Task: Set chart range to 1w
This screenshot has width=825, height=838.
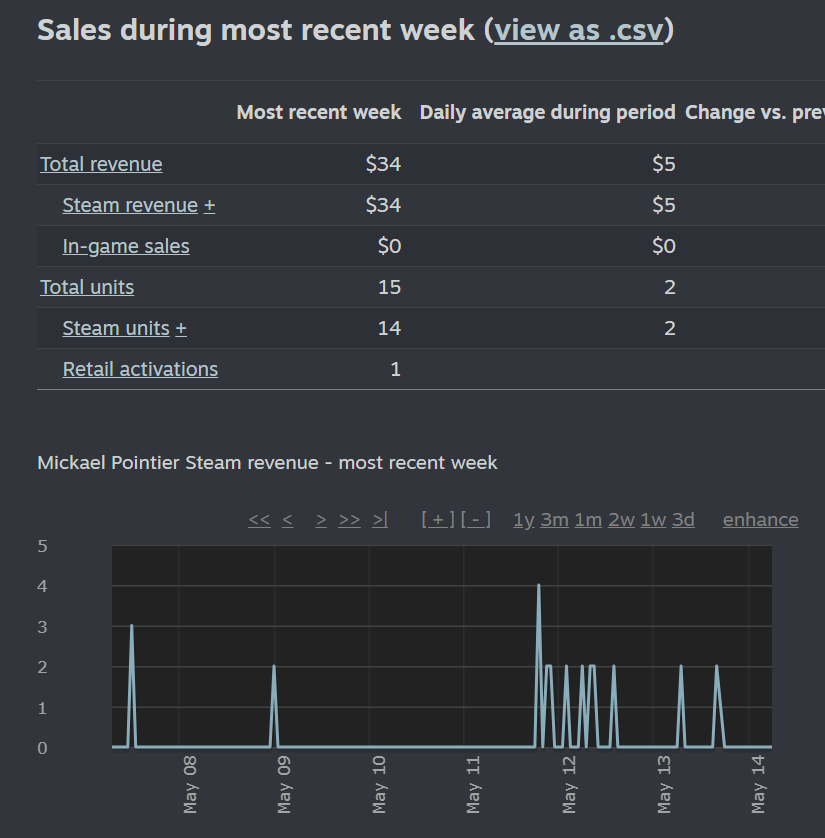Action: pos(653,519)
